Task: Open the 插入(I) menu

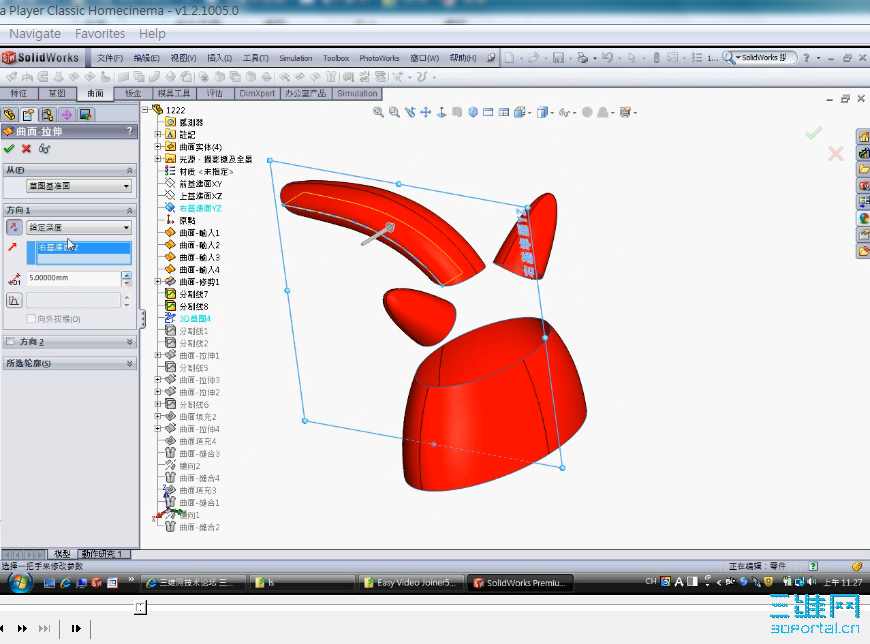Action: coord(219,58)
